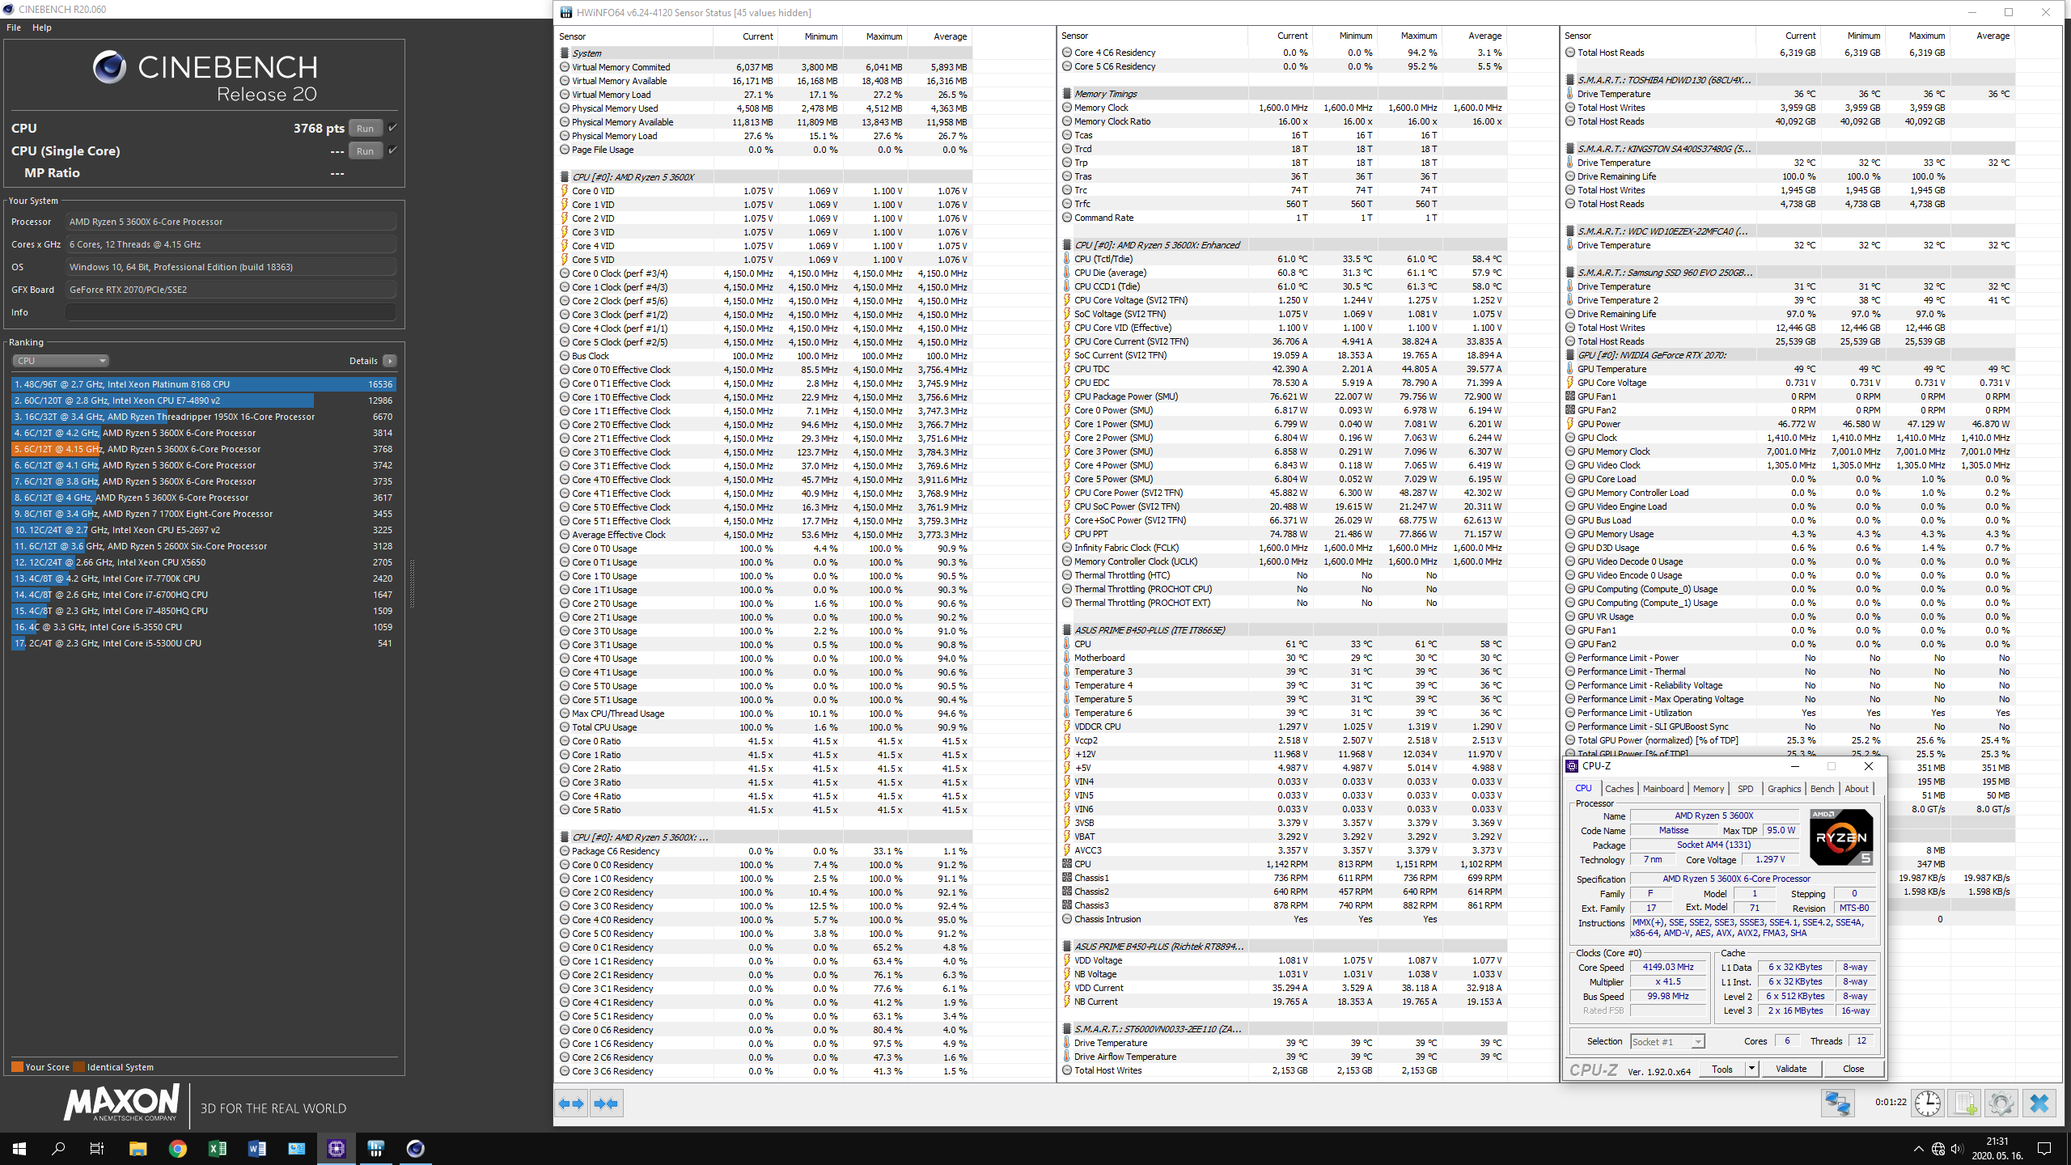
Task: Select Core i5-5300U ranking row
Action: tap(203, 643)
